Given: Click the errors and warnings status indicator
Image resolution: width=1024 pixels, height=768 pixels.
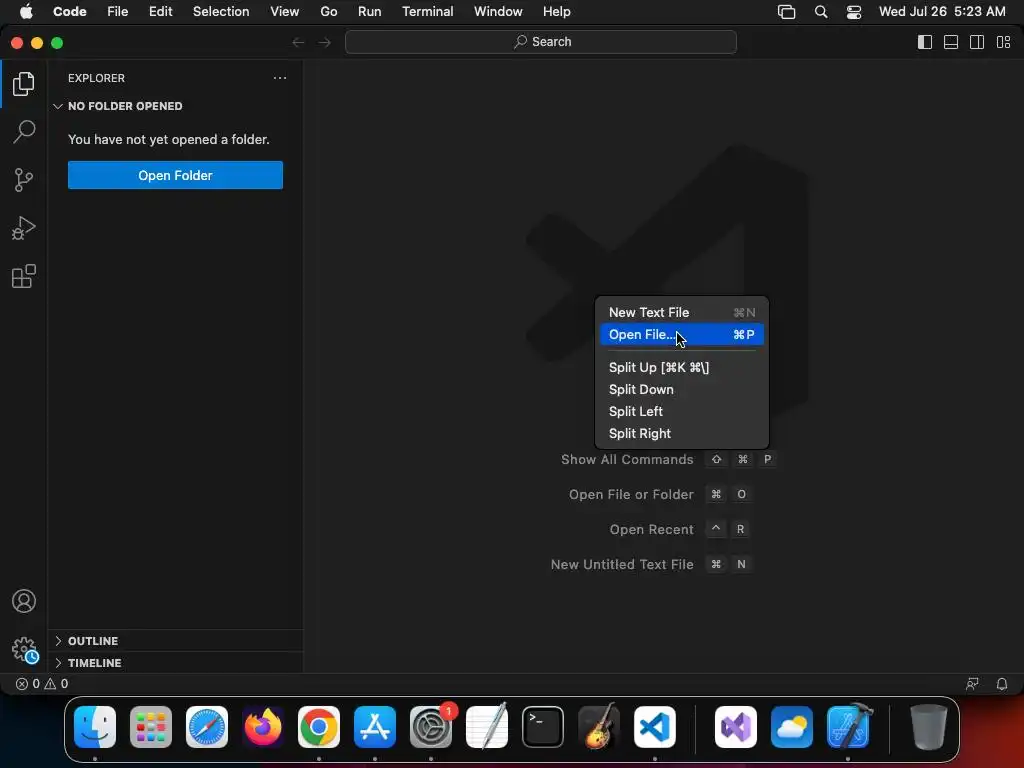Looking at the screenshot, I should (42, 684).
